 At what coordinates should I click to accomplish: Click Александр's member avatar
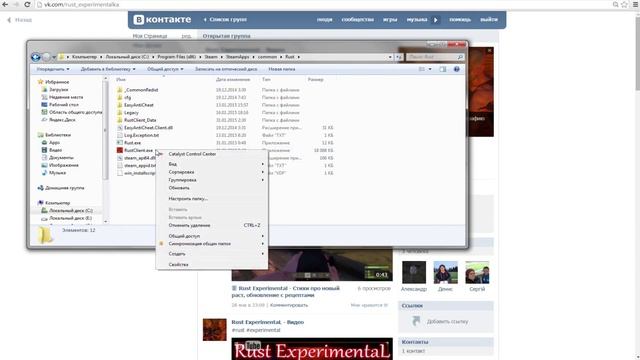pyautogui.click(x=413, y=272)
